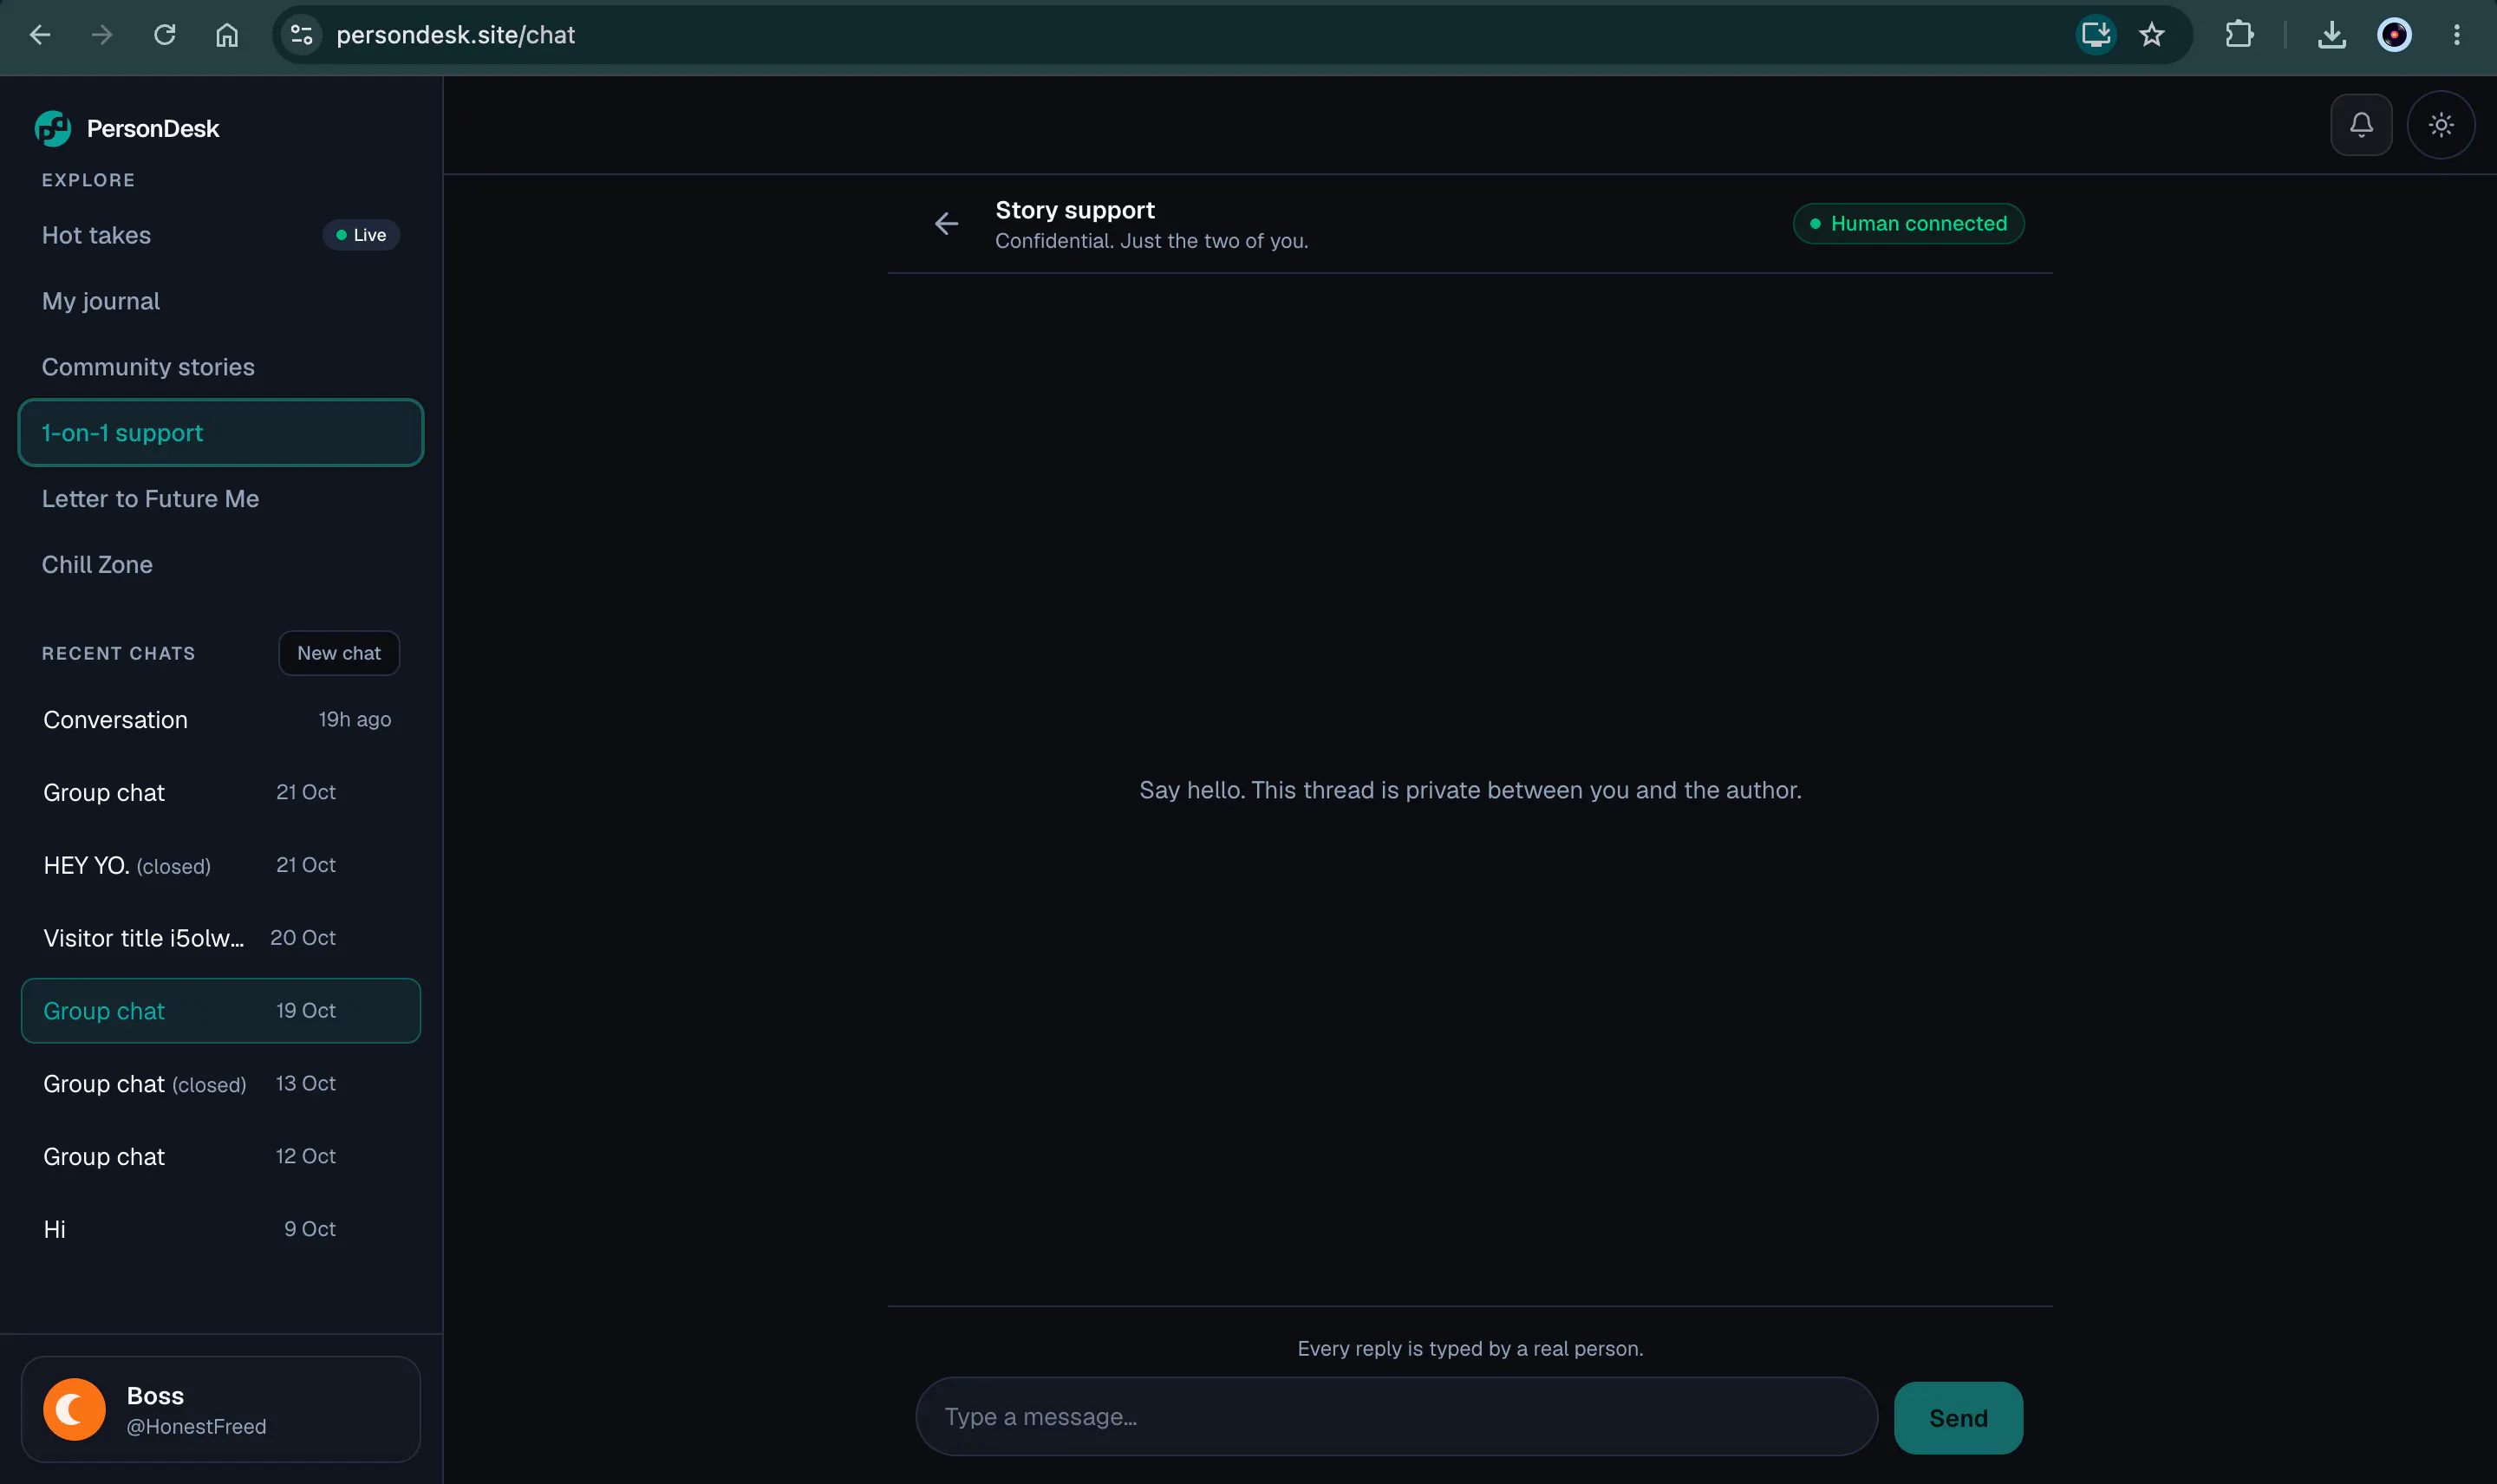Toggle light theme with sun icon
2497x1484 pixels.
pos(2440,125)
